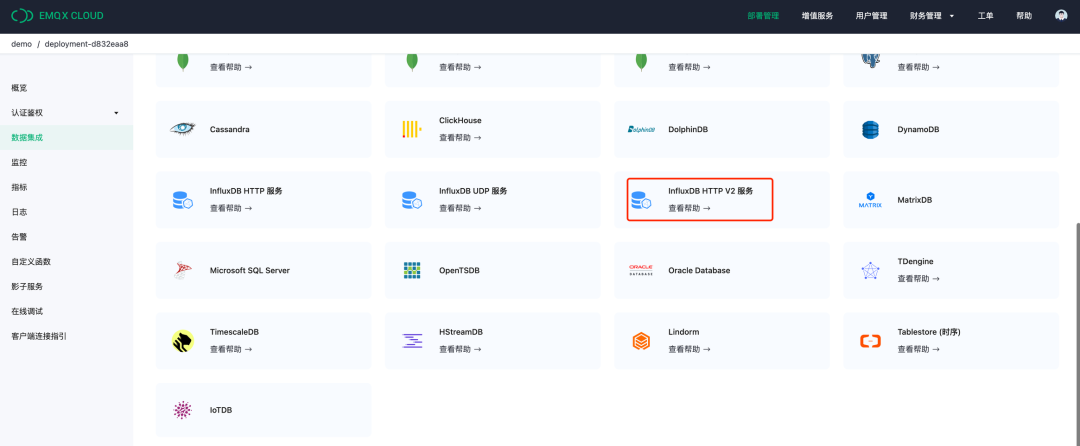Open 查看帮助 under TDengine
Image resolution: width=1080 pixels, height=446 pixels.
click(919, 279)
